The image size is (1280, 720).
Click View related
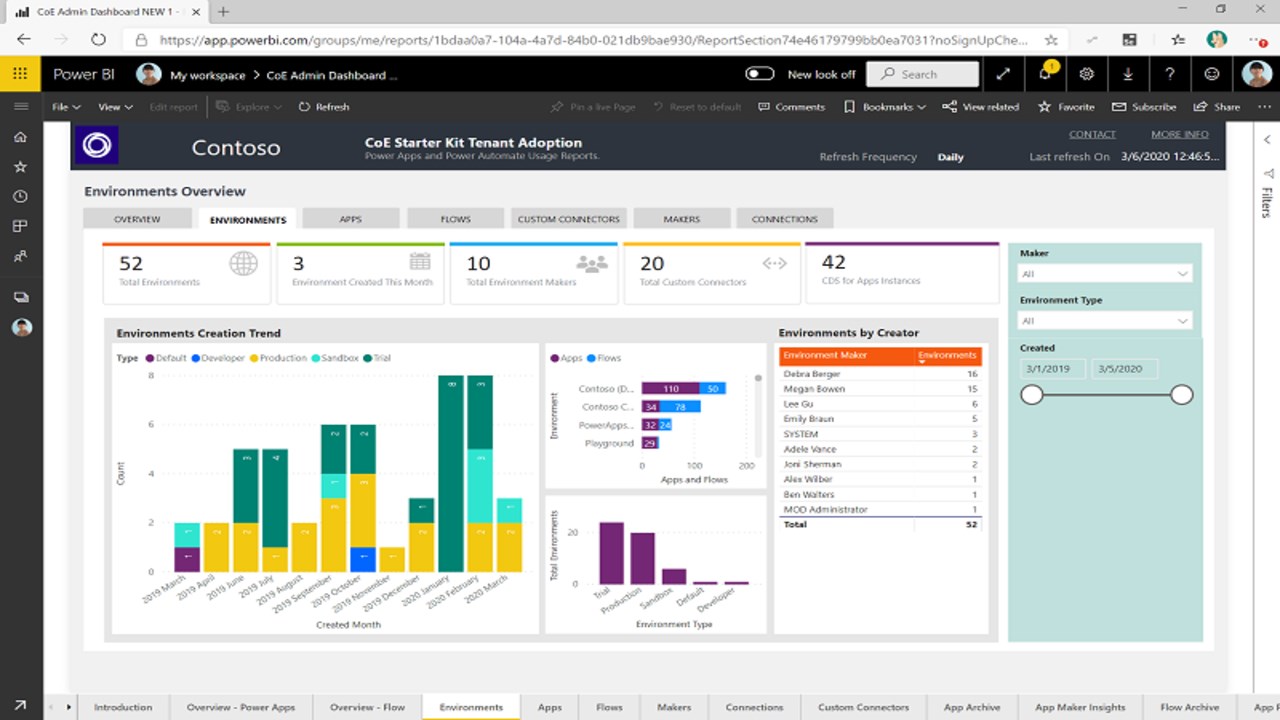pyautogui.click(x=981, y=107)
